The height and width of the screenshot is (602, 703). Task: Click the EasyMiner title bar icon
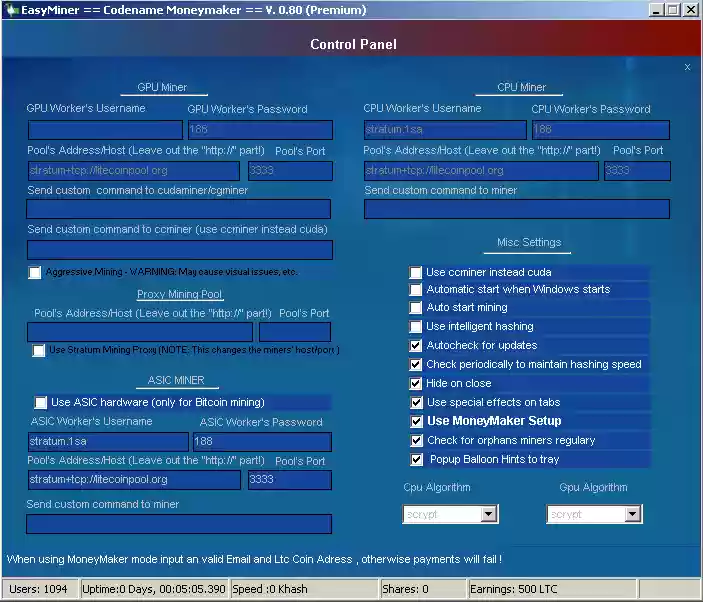12,9
